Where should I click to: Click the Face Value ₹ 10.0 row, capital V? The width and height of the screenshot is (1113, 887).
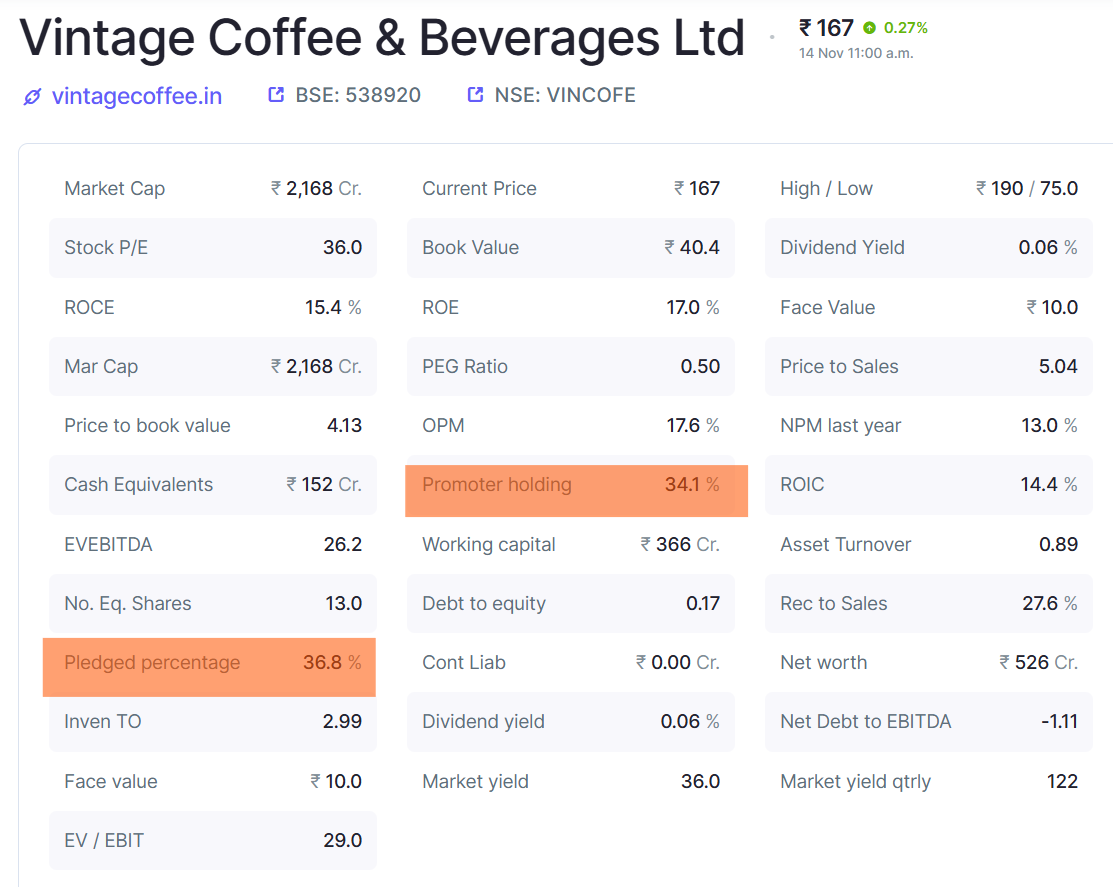(928, 307)
